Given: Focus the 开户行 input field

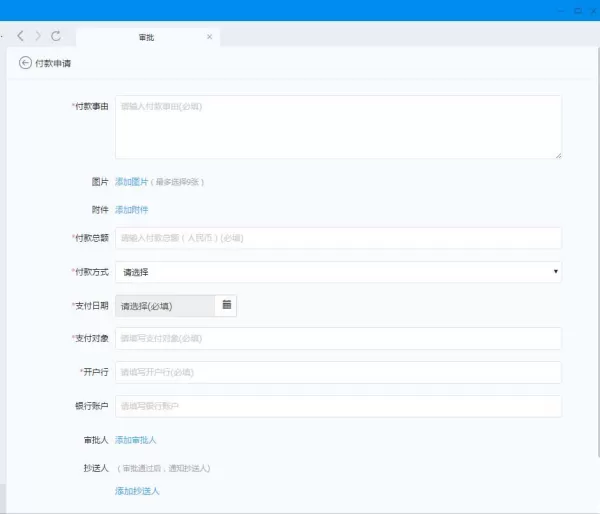Looking at the screenshot, I should tap(338, 372).
